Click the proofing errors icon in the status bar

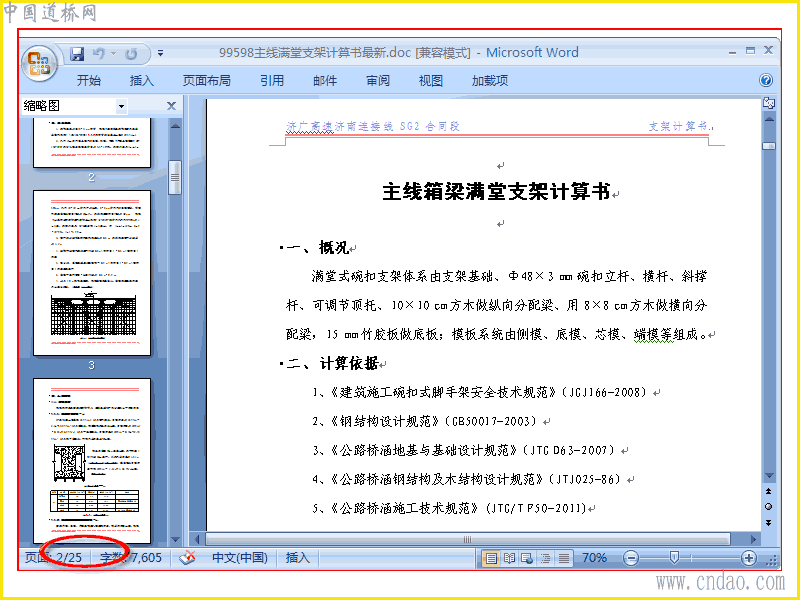[x=187, y=558]
